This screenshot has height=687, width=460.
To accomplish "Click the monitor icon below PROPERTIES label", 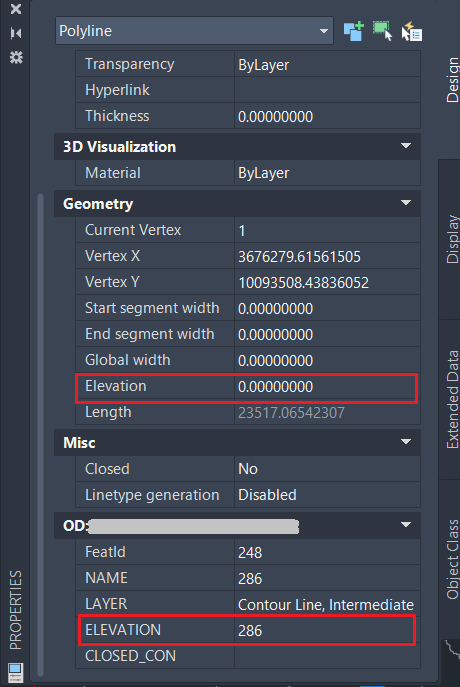I will [x=16, y=671].
